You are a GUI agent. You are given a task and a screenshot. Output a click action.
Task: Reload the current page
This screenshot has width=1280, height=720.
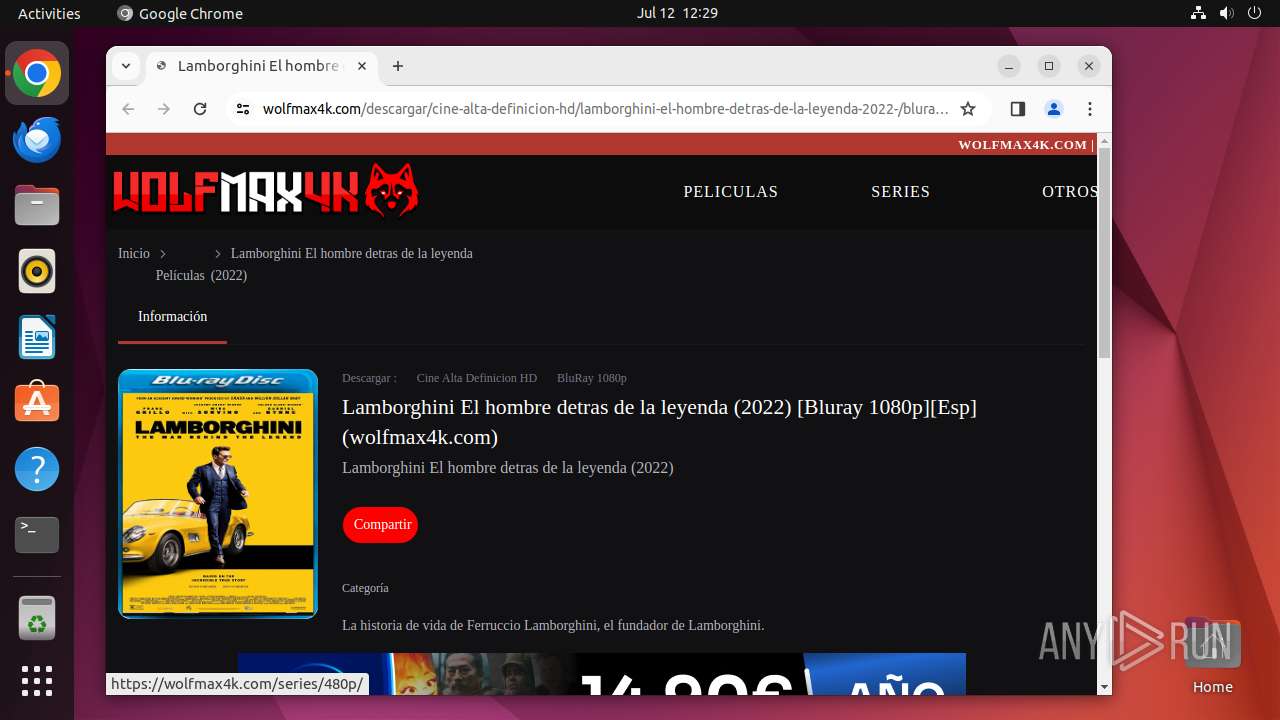click(200, 109)
